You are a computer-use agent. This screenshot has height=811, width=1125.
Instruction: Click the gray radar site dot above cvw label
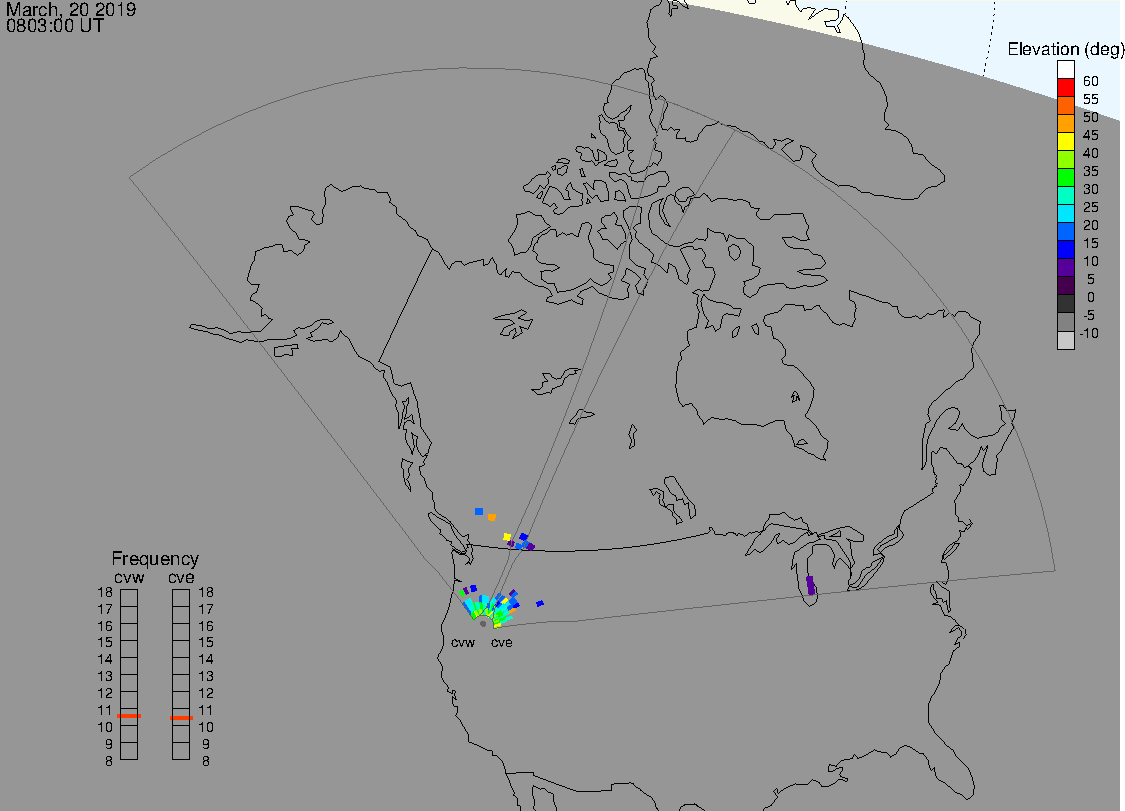483,624
